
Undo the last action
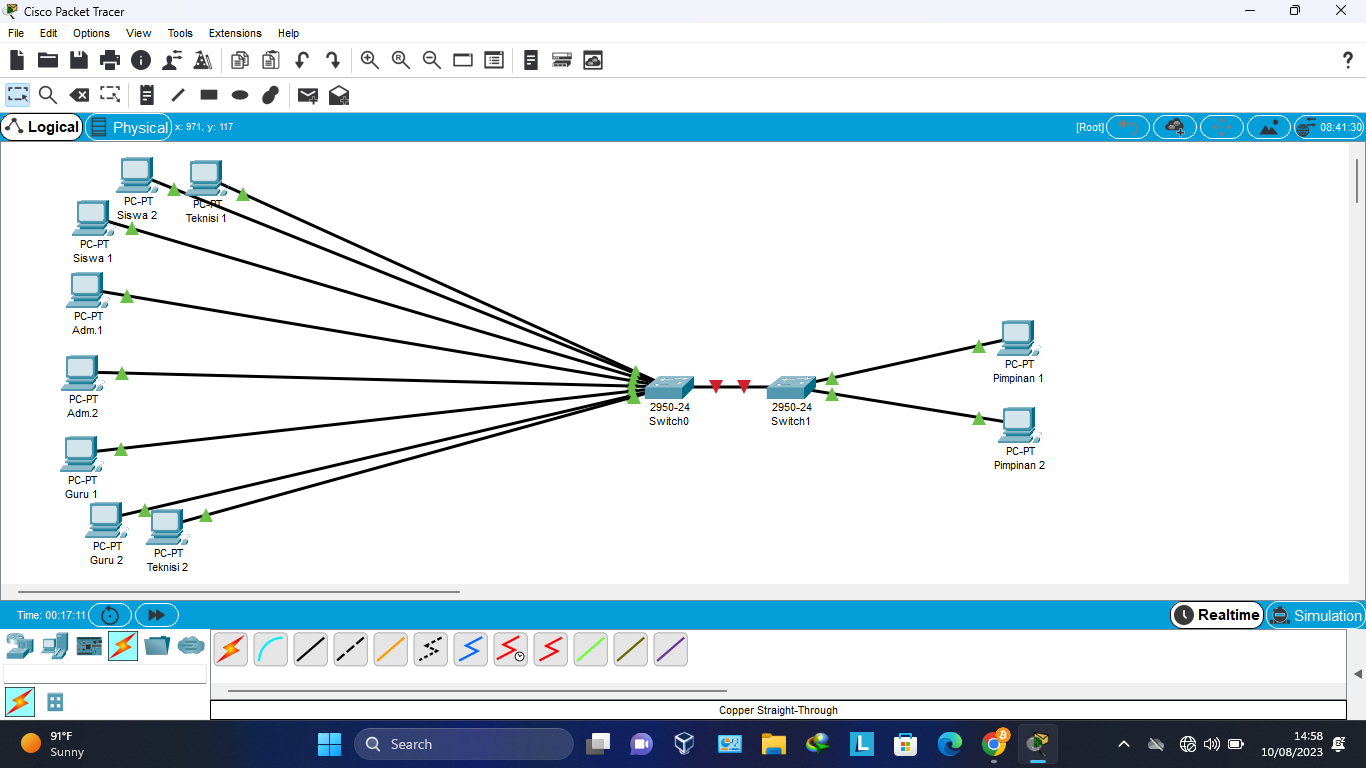pyautogui.click(x=301, y=60)
